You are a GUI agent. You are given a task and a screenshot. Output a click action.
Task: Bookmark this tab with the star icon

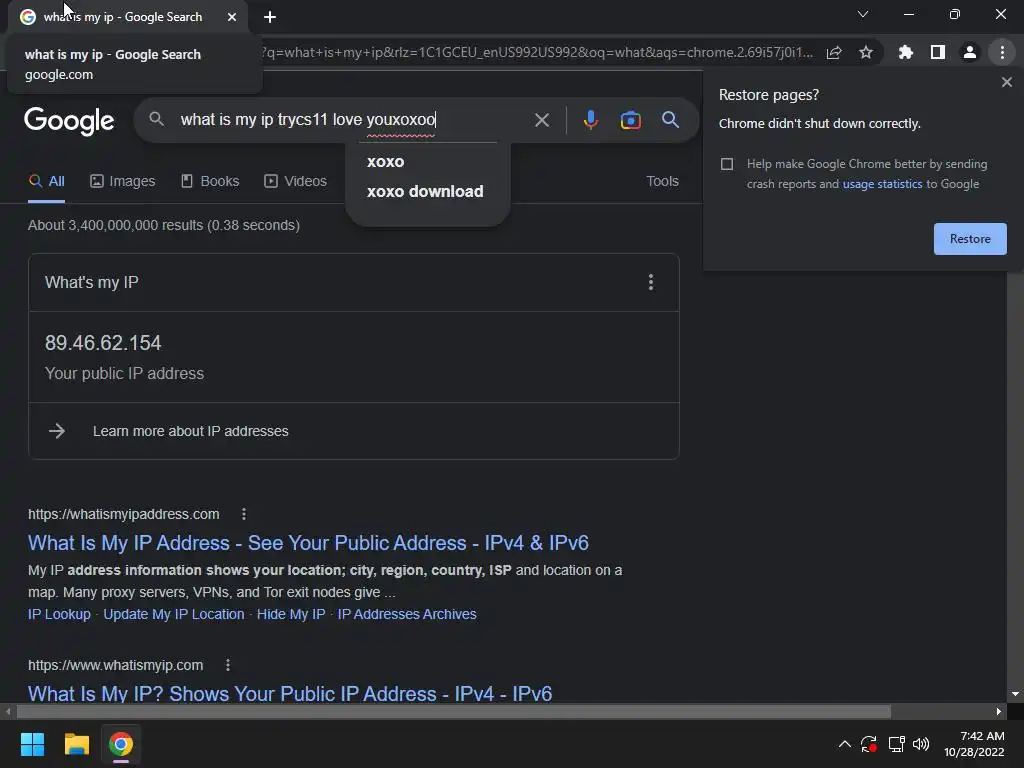coord(866,52)
